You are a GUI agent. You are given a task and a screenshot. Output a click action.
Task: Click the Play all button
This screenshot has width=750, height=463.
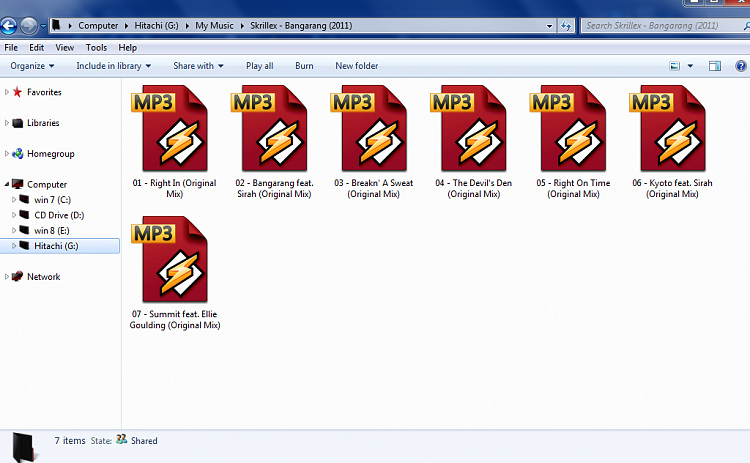point(260,66)
